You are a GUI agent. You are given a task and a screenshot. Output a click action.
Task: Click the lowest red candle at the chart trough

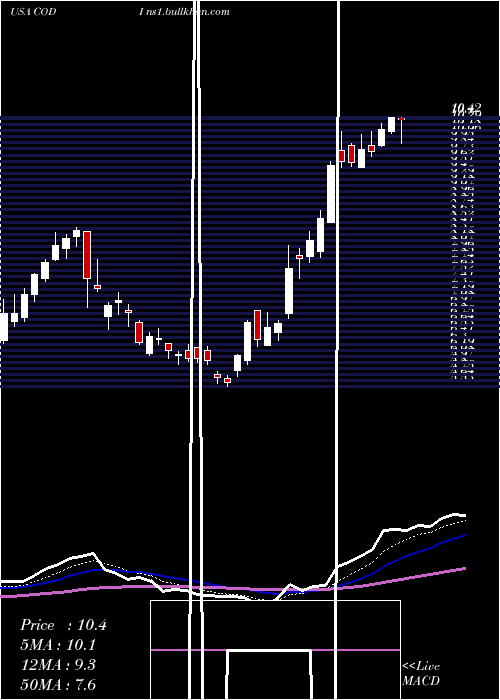227,380
